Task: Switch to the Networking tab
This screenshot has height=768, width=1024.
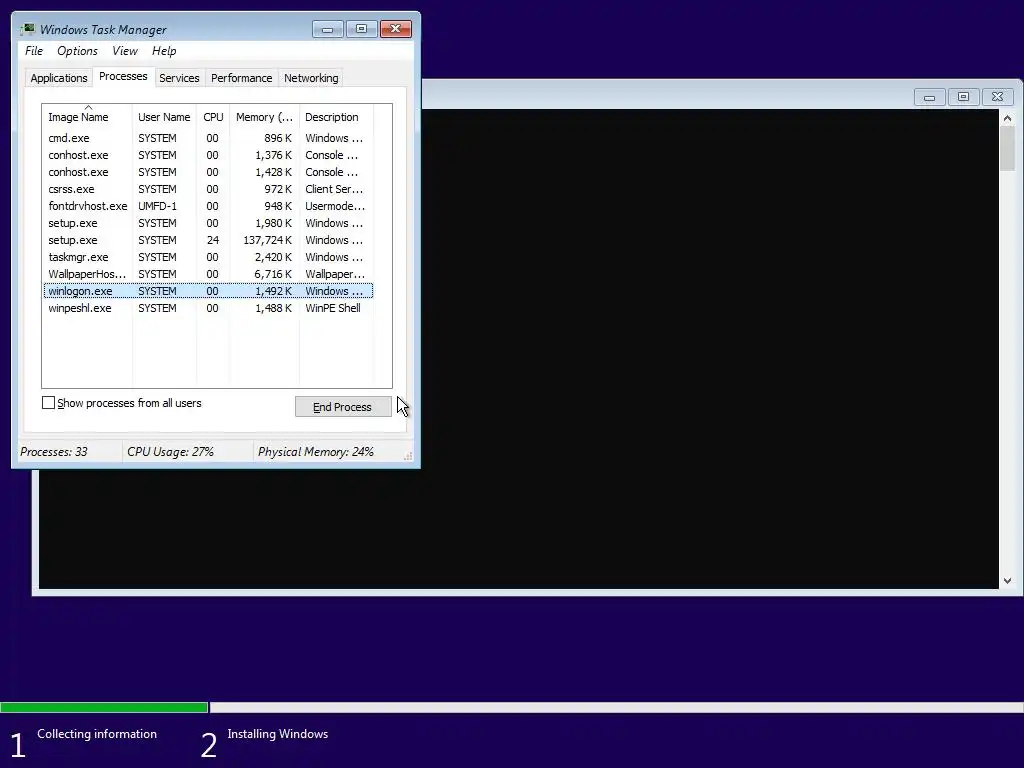Action: 311,78
